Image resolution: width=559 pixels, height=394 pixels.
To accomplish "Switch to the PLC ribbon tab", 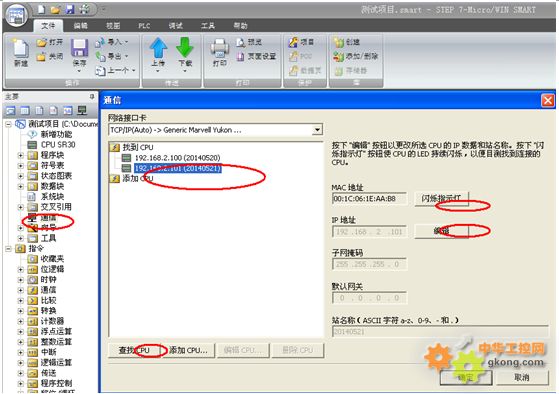I will tap(144, 26).
